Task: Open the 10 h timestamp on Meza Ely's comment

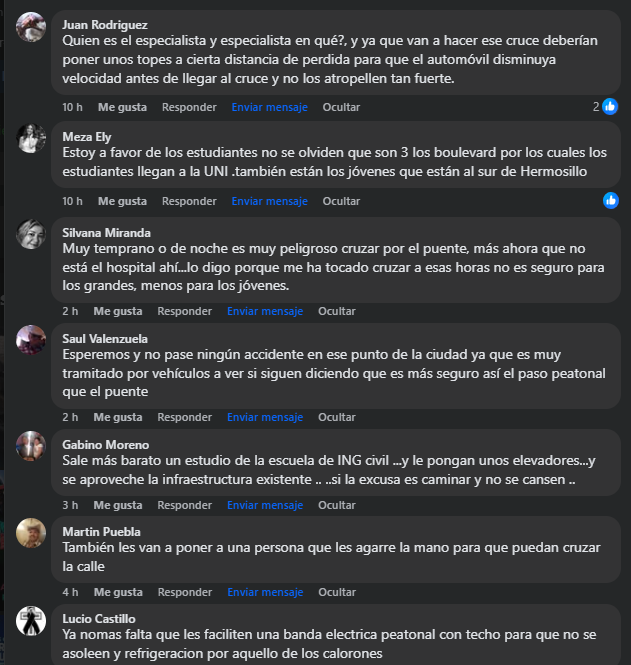Action: (72, 201)
